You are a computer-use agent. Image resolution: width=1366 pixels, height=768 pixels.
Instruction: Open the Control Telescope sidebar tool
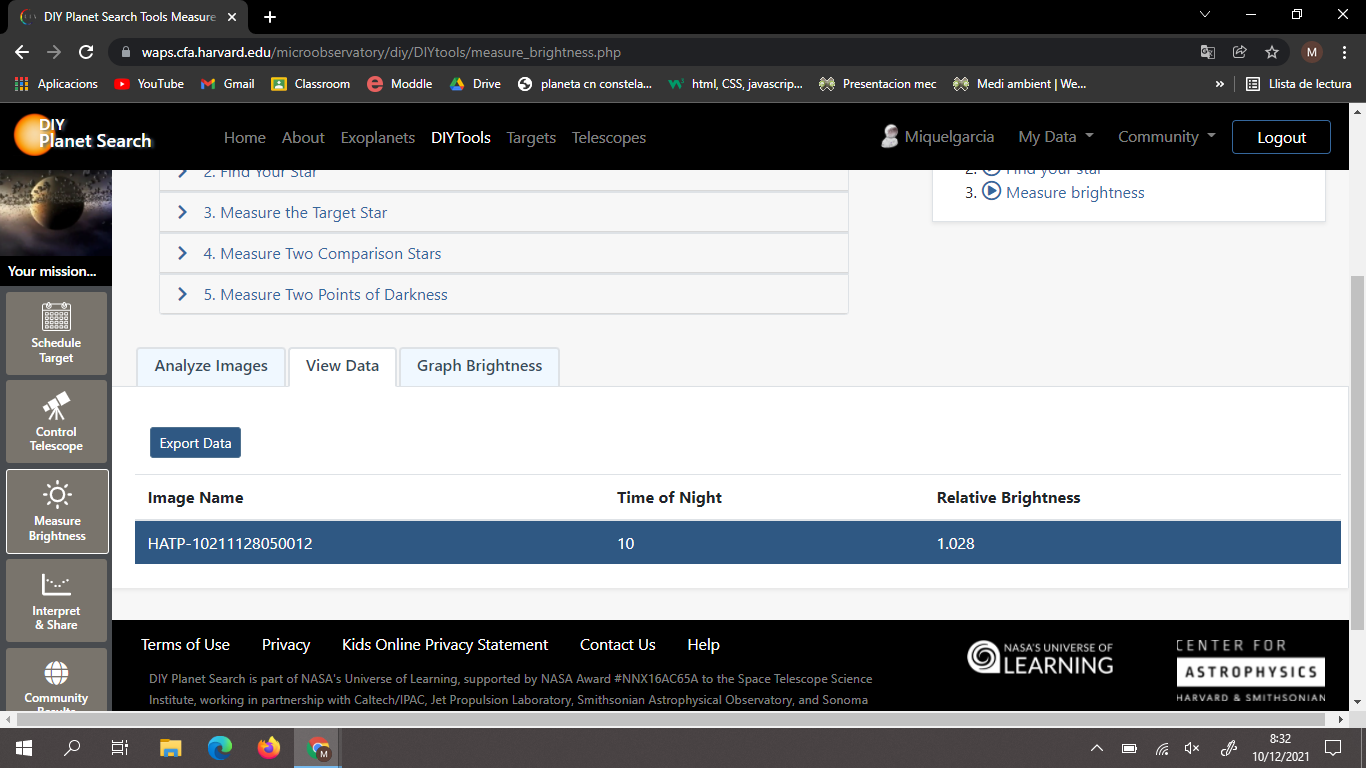[57, 422]
